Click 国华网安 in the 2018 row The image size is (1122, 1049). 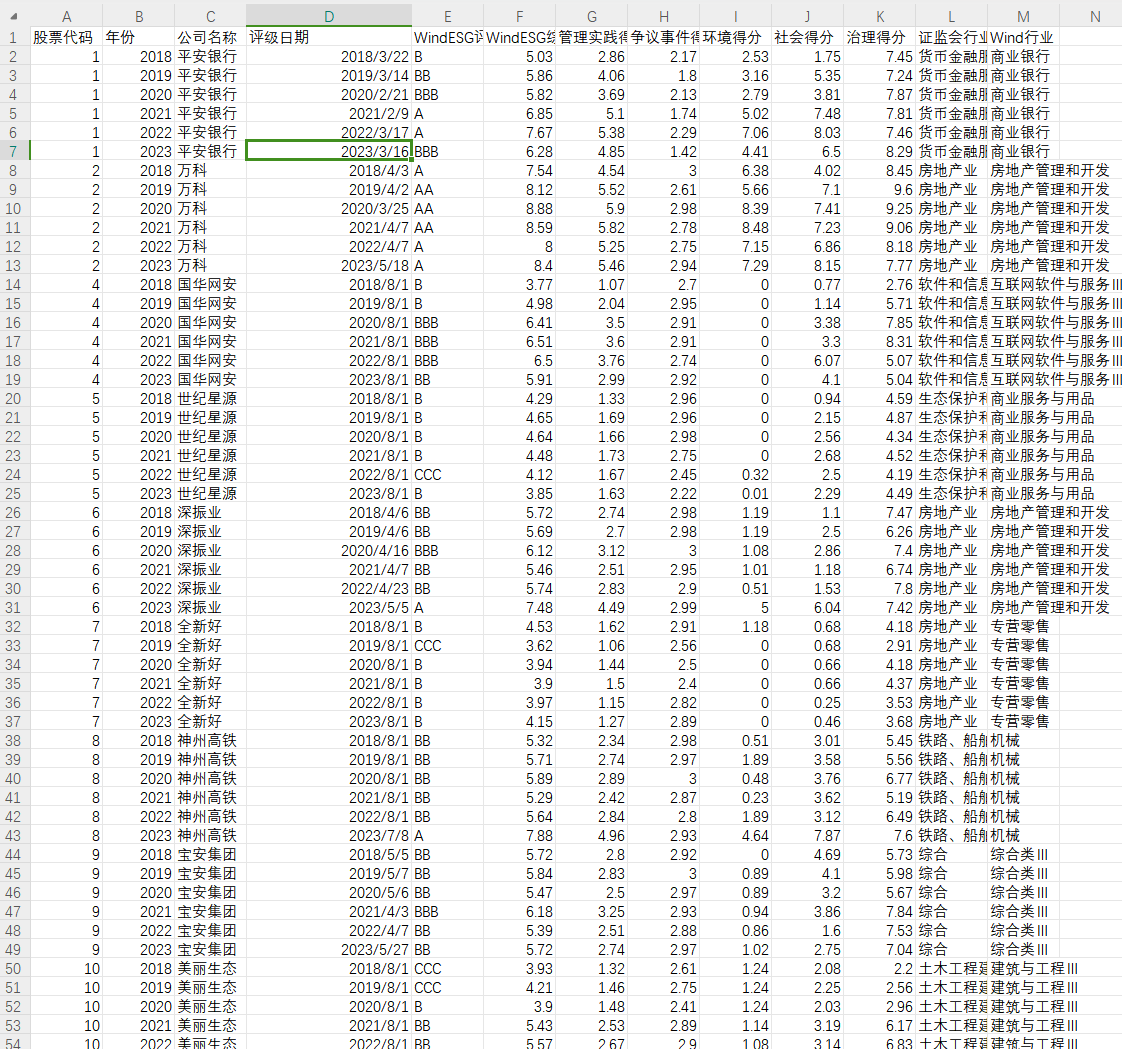[210, 285]
